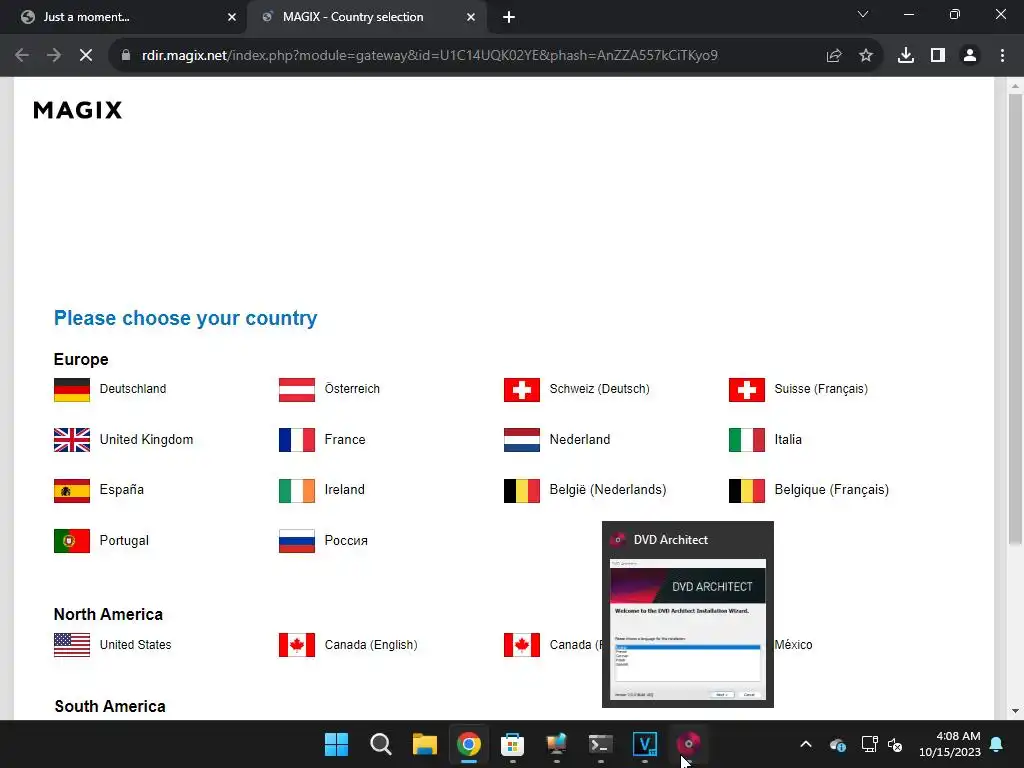Choose the United States flag icon
1024x768 pixels.
click(x=72, y=645)
